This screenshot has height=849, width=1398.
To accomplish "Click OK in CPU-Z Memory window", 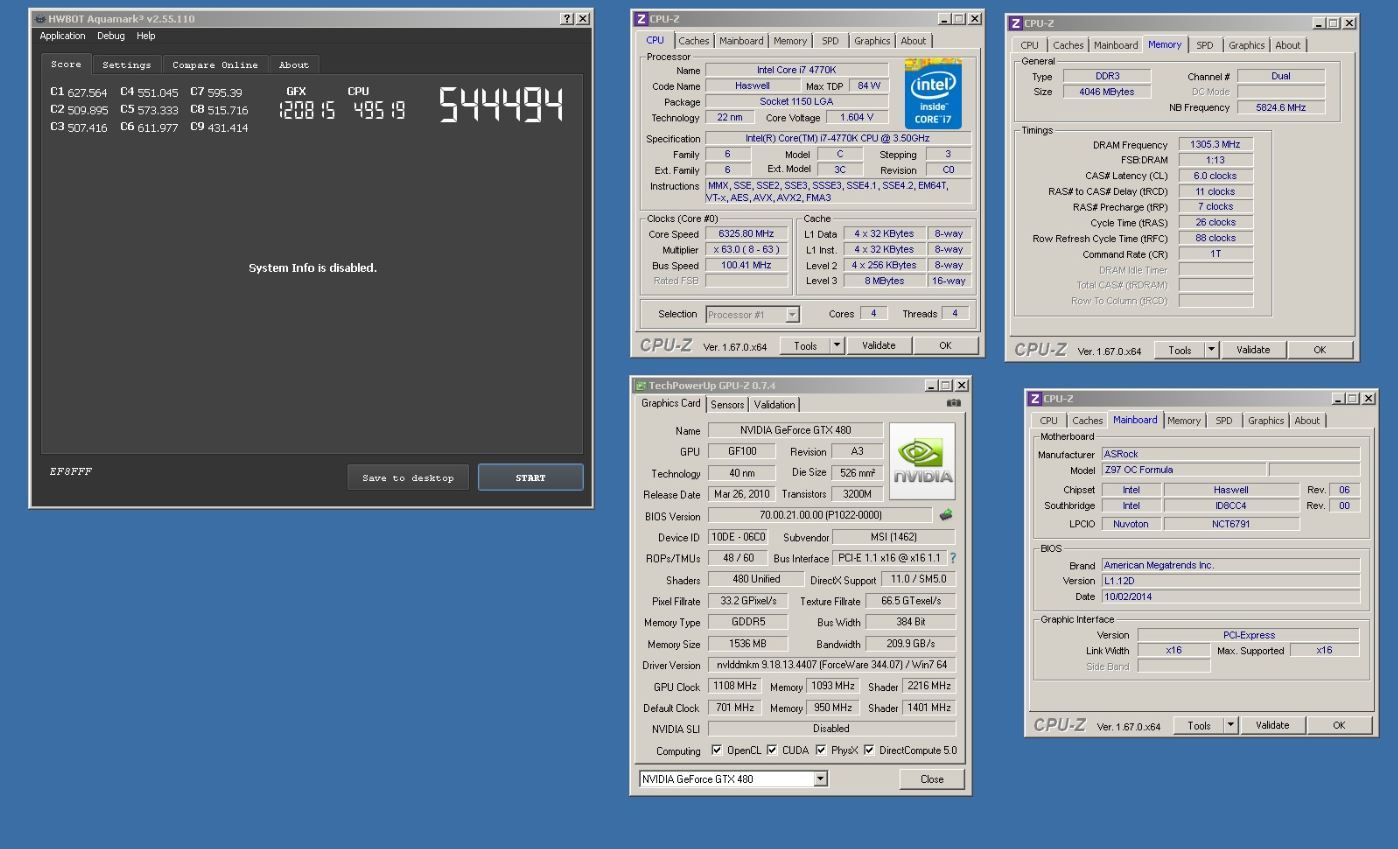I will 1319,349.
